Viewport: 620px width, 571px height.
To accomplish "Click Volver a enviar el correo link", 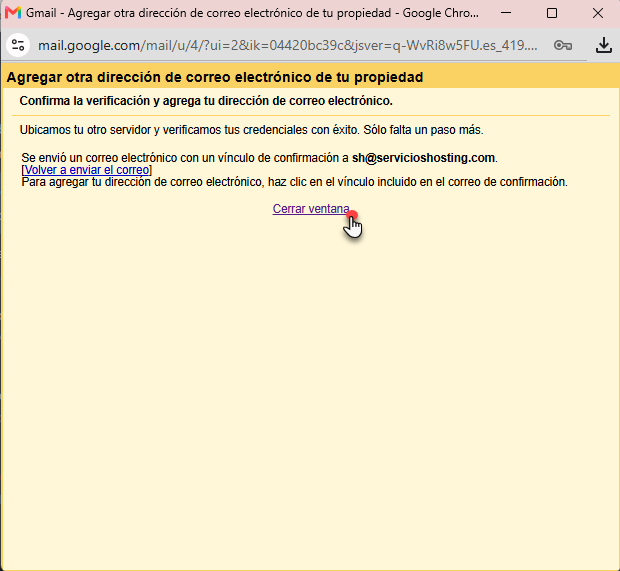I will [87, 170].
